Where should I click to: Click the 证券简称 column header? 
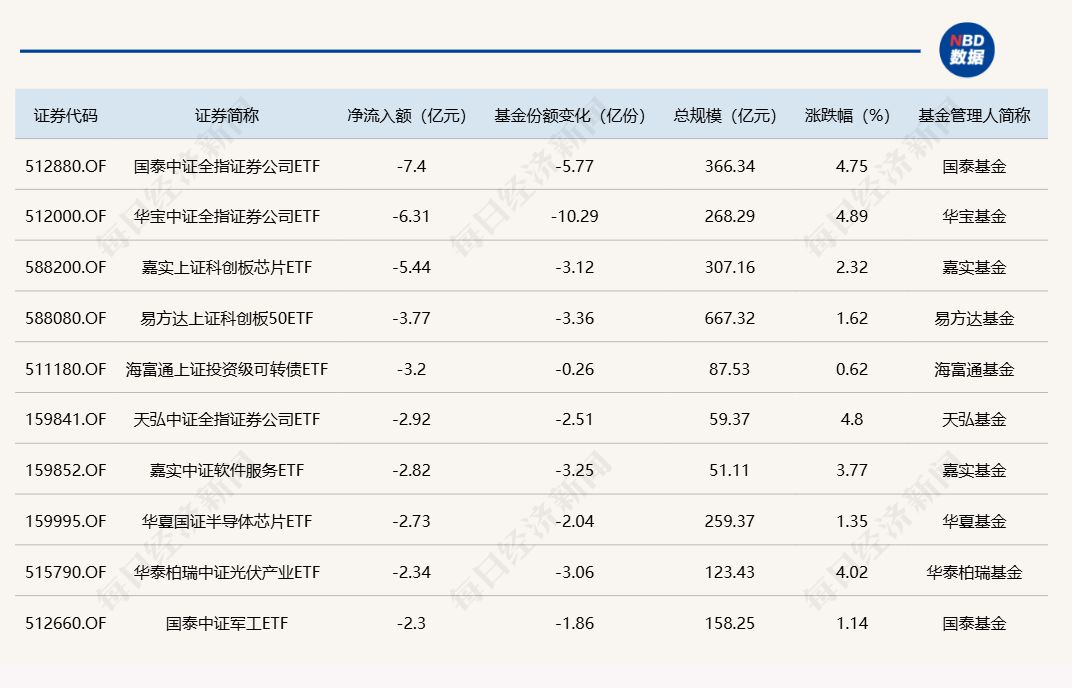tap(226, 115)
